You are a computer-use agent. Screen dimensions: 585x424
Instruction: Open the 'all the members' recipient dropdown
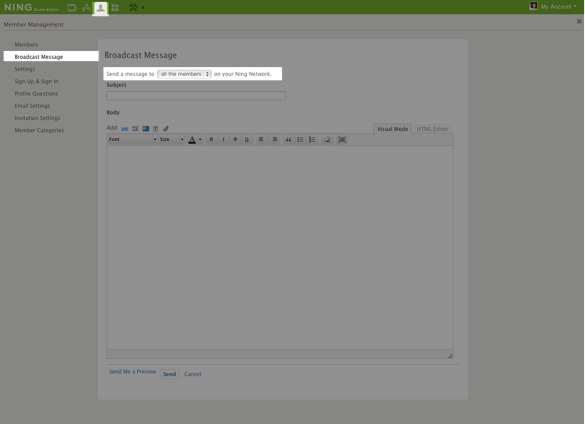click(x=184, y=74)
